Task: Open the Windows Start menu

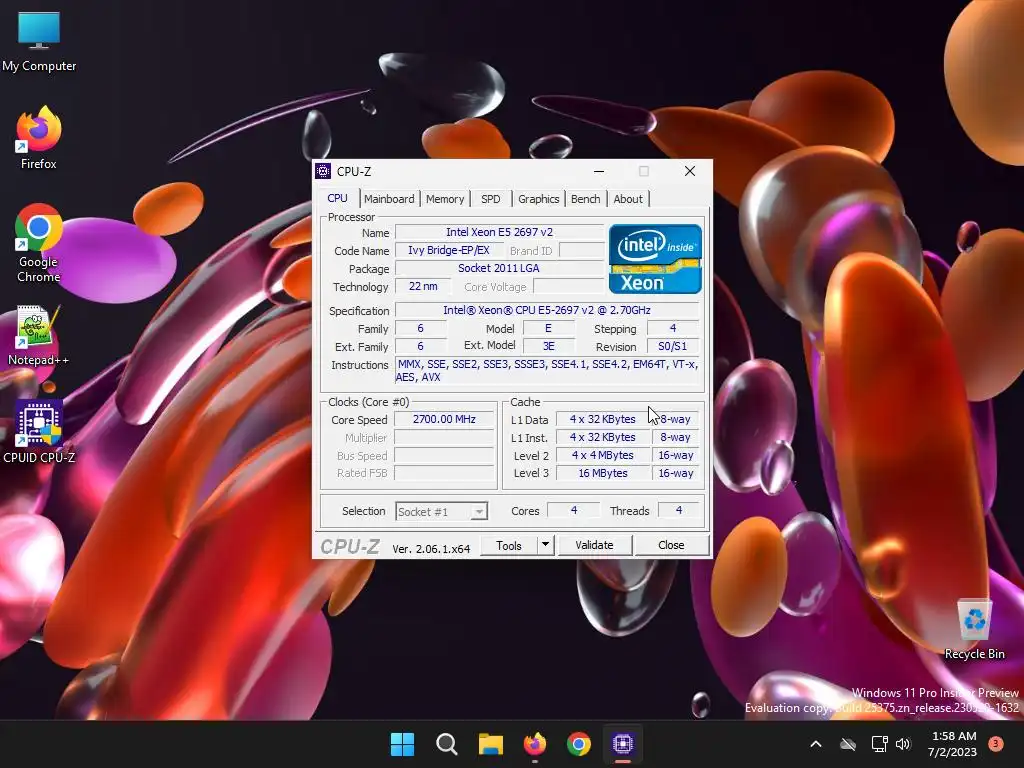Action: 402,744
